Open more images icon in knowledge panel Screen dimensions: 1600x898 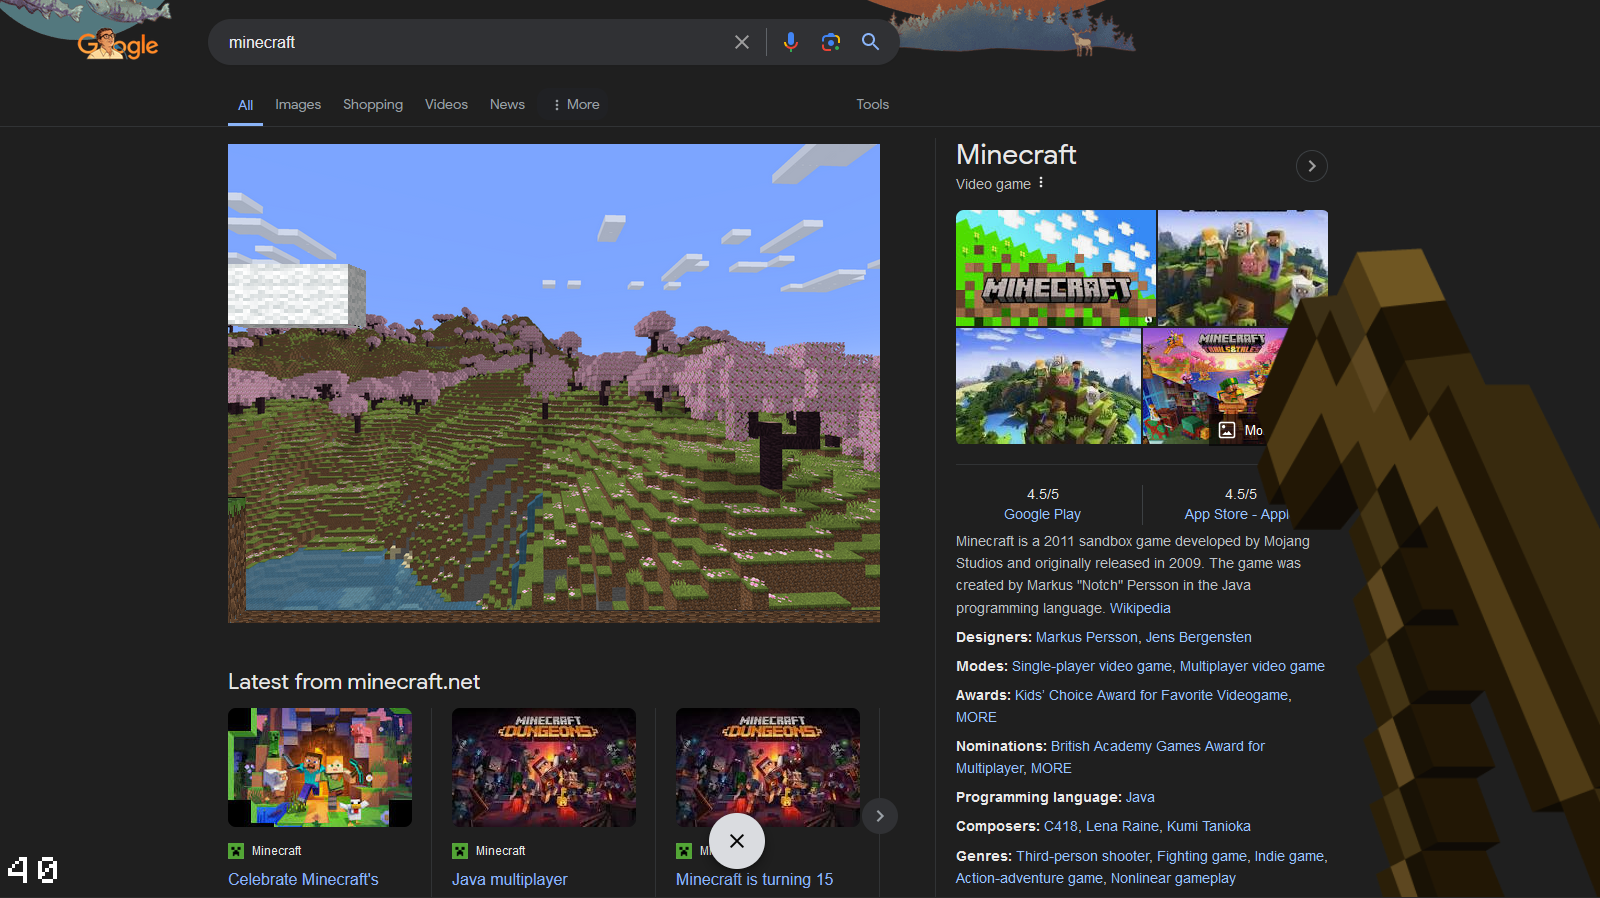pyautogui.click(x=1228, y=430)
